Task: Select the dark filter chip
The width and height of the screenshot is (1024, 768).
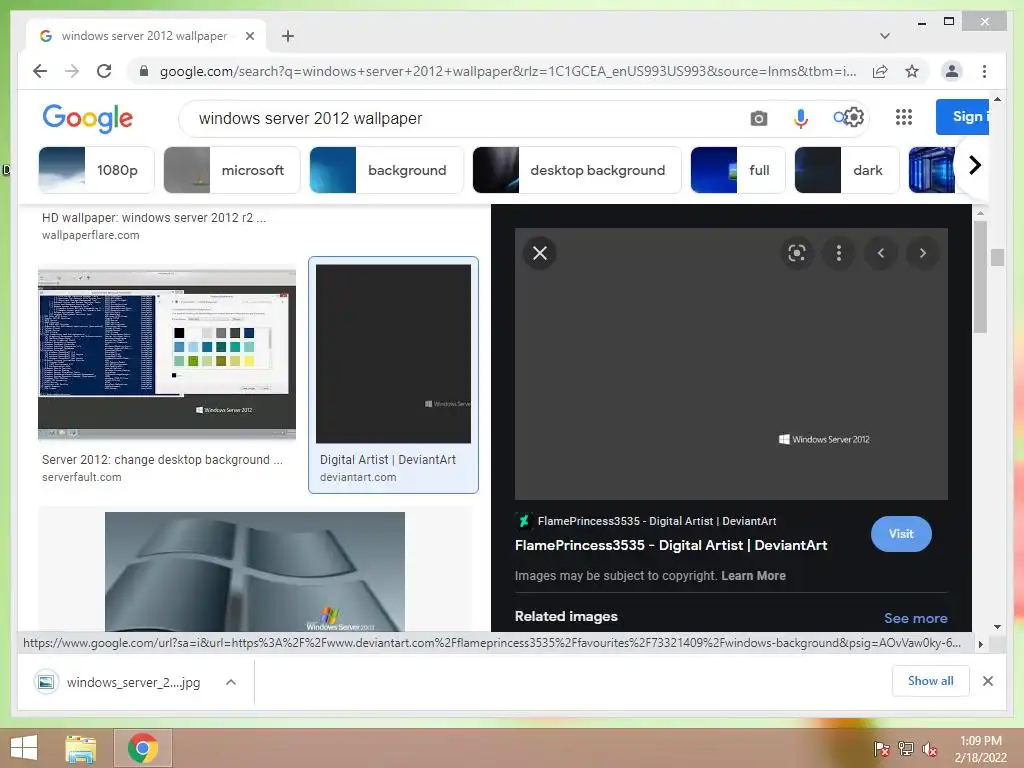Action: 846,170
